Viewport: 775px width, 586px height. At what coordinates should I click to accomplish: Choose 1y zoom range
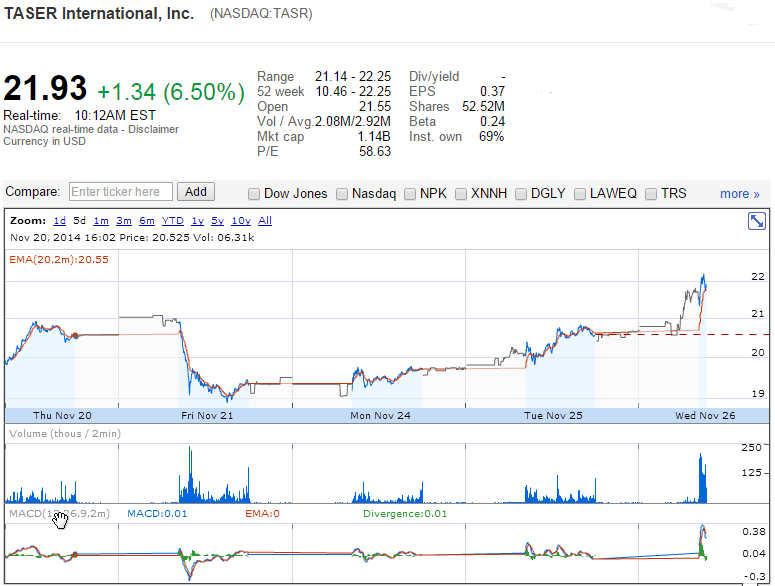(x=198, y=220)
